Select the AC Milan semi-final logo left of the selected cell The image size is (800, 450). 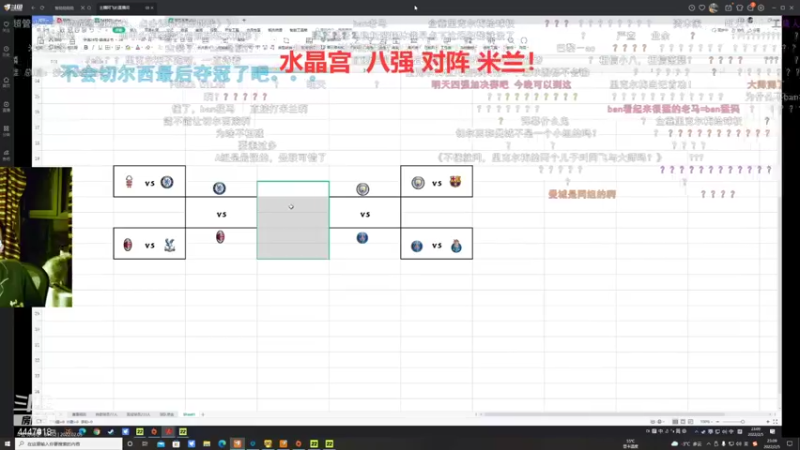(220, 237)
